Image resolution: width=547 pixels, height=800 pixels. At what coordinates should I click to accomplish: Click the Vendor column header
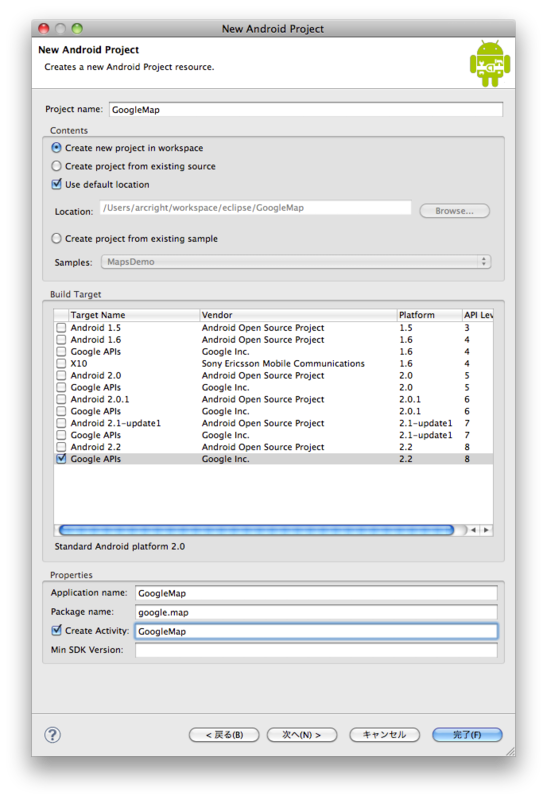coord(298,315)
